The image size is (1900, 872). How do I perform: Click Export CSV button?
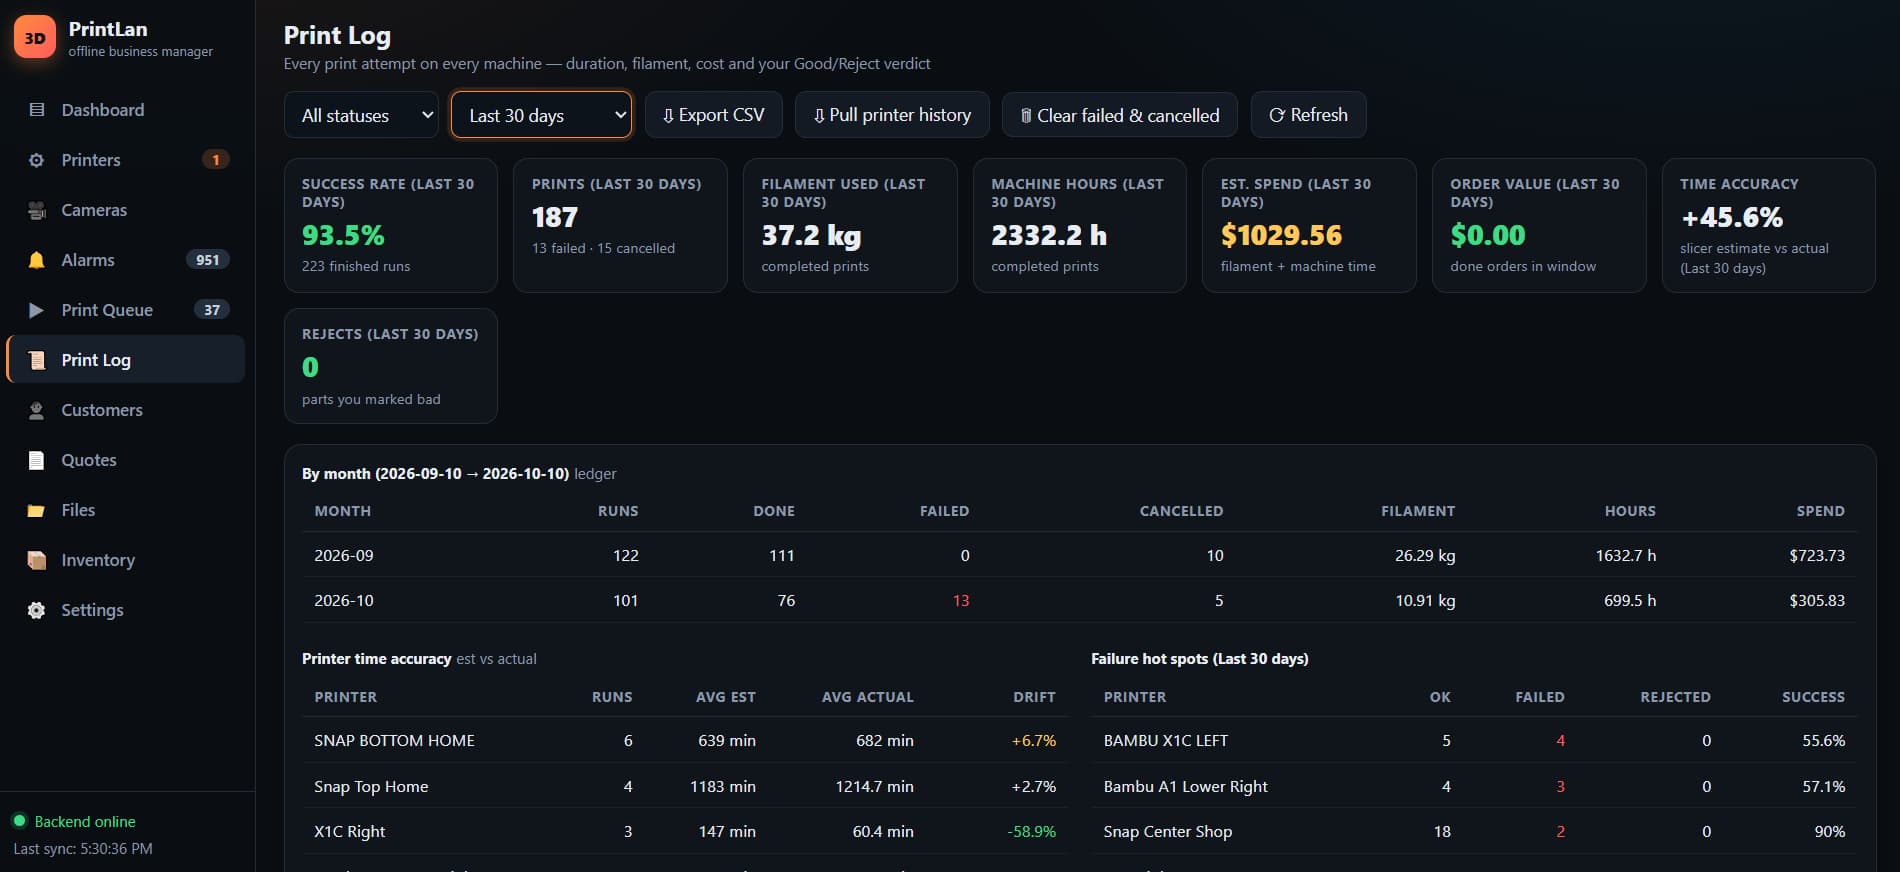point(713,115)
